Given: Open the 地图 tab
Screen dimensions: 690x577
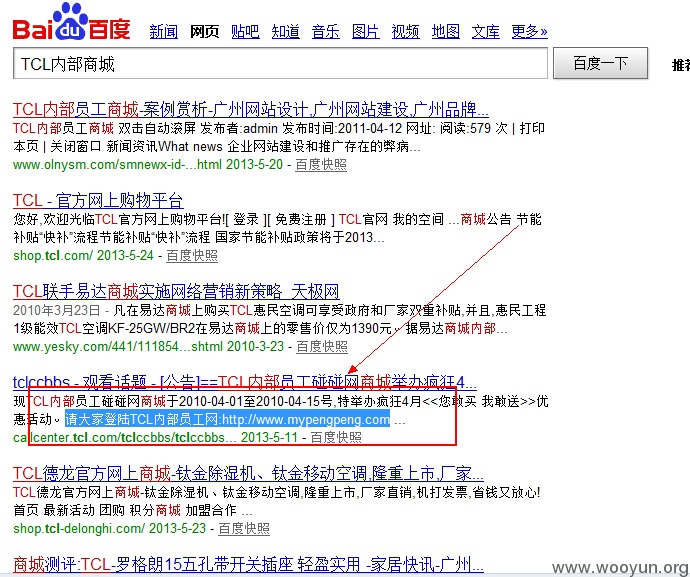Looking at the screenshot, I should tap(446, 32).
